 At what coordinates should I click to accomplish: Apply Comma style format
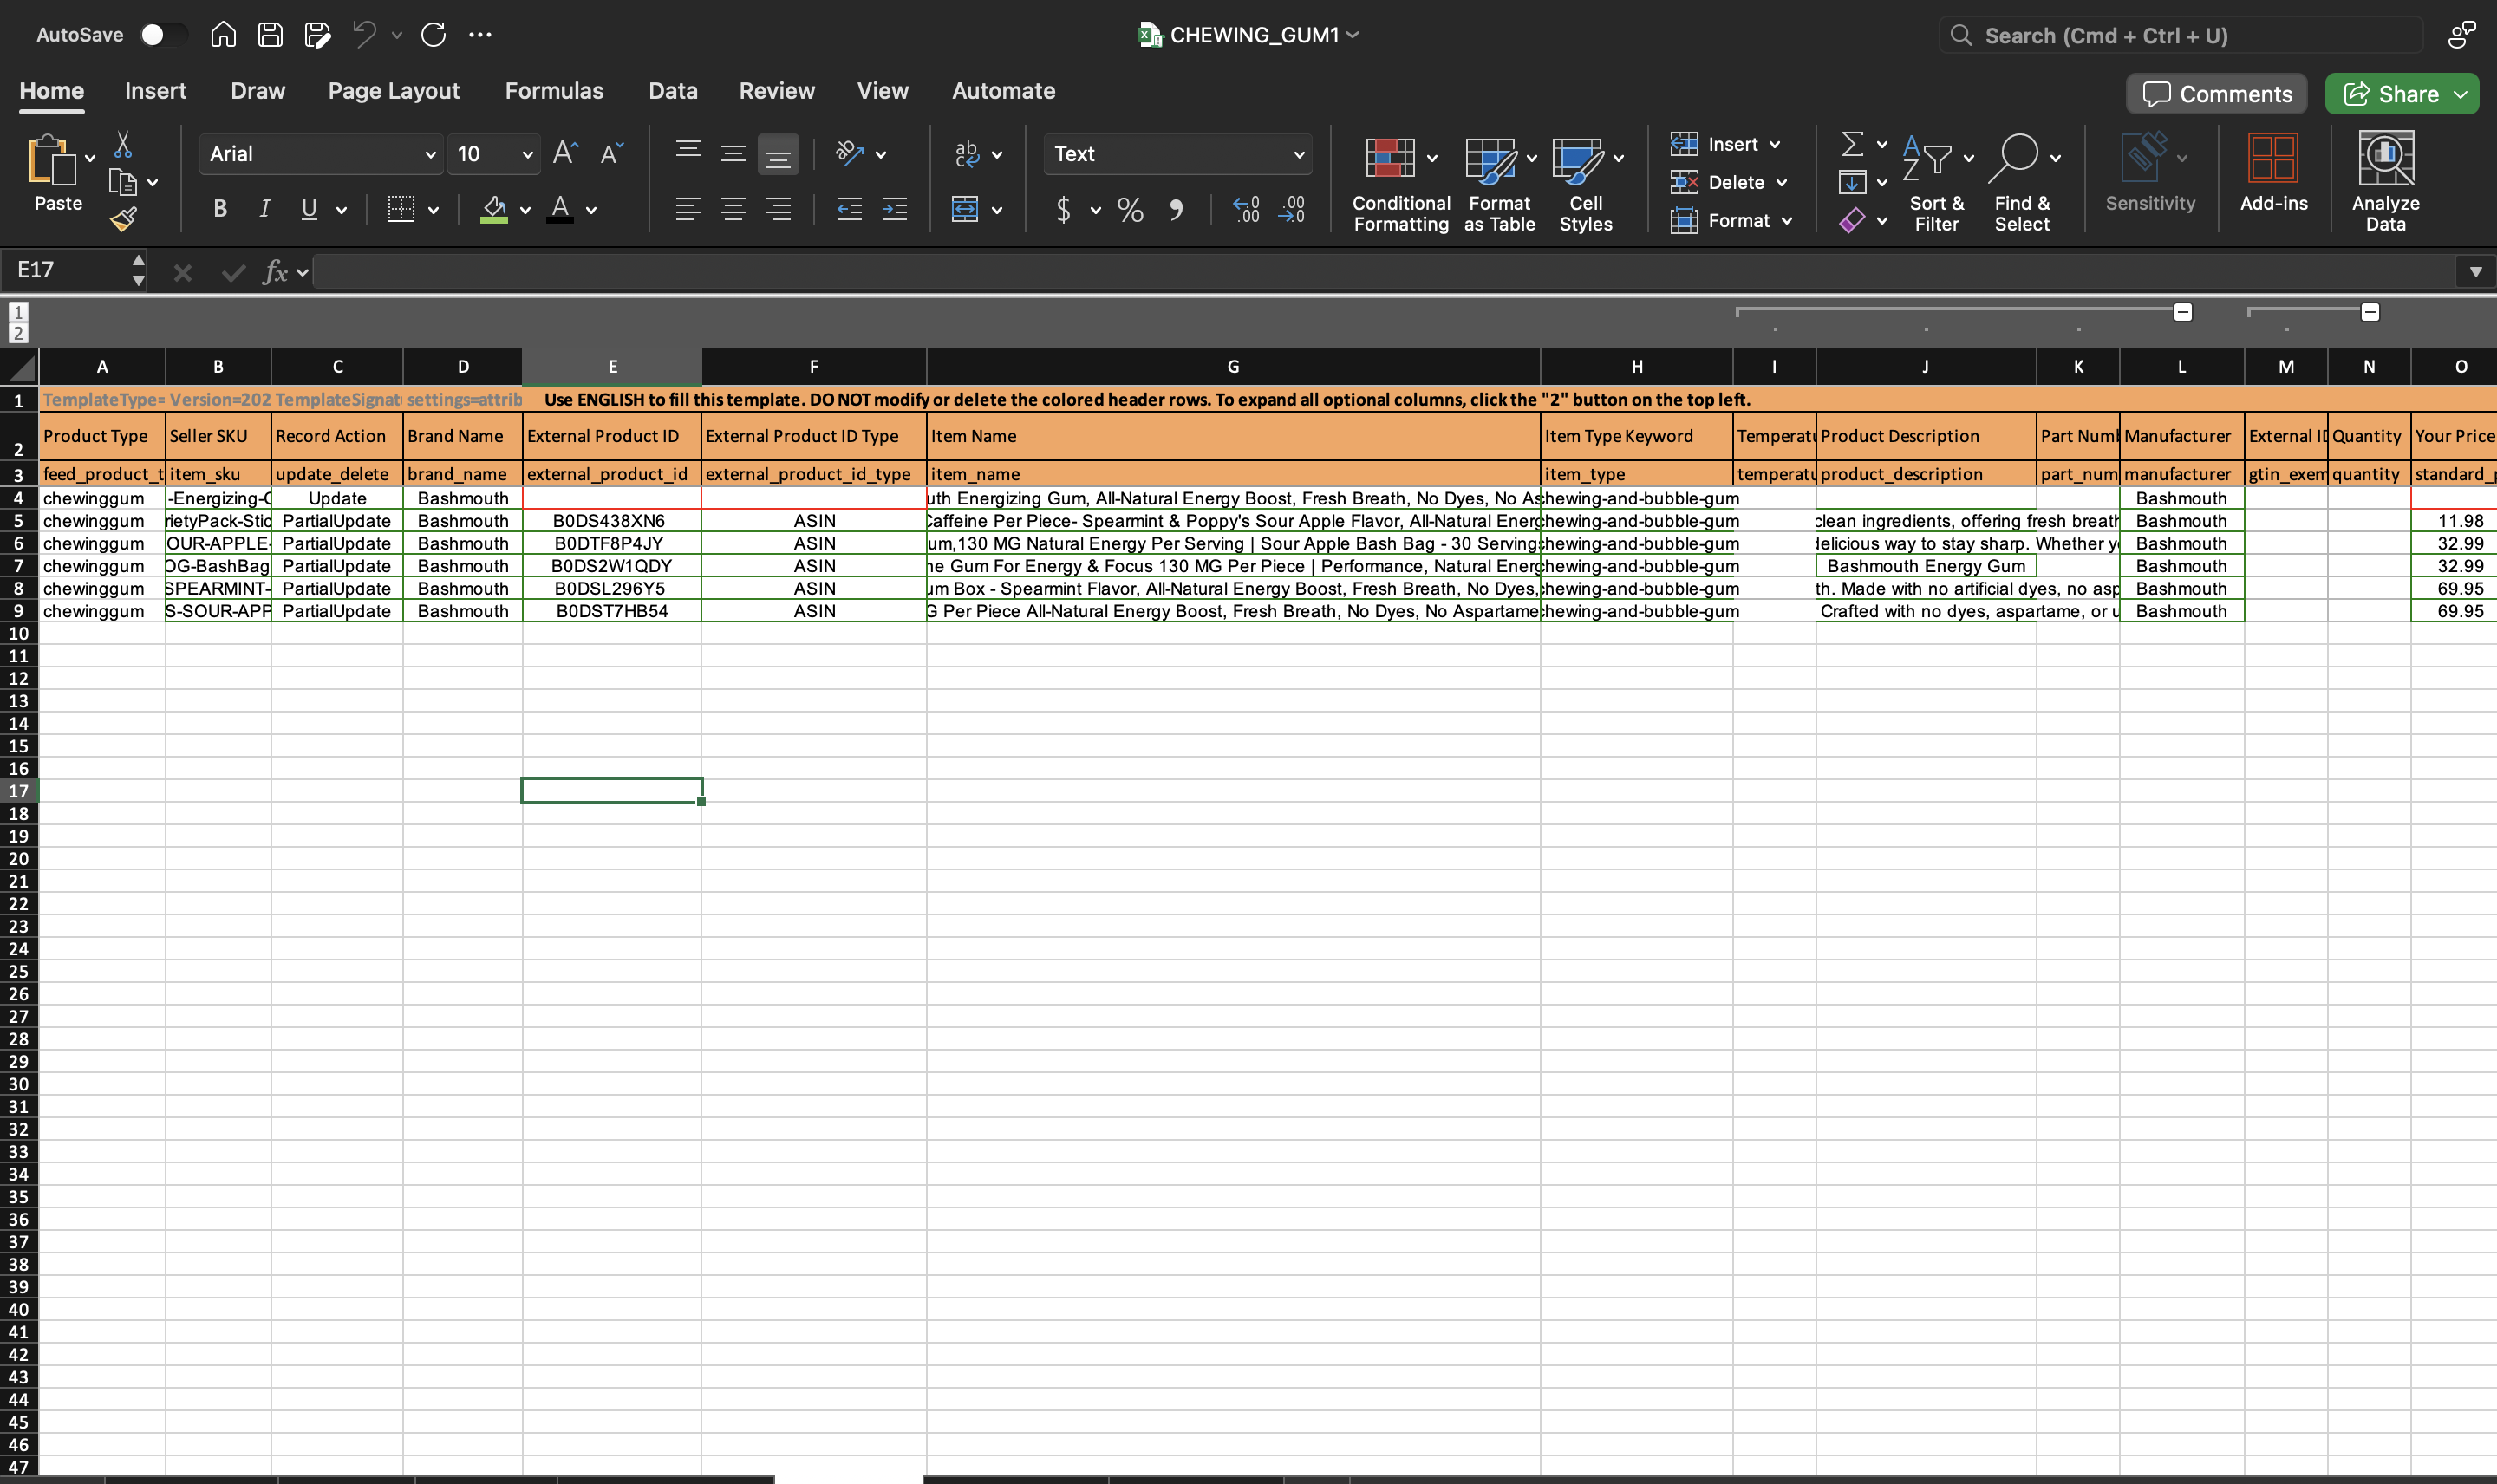[x=1176, y=210]
